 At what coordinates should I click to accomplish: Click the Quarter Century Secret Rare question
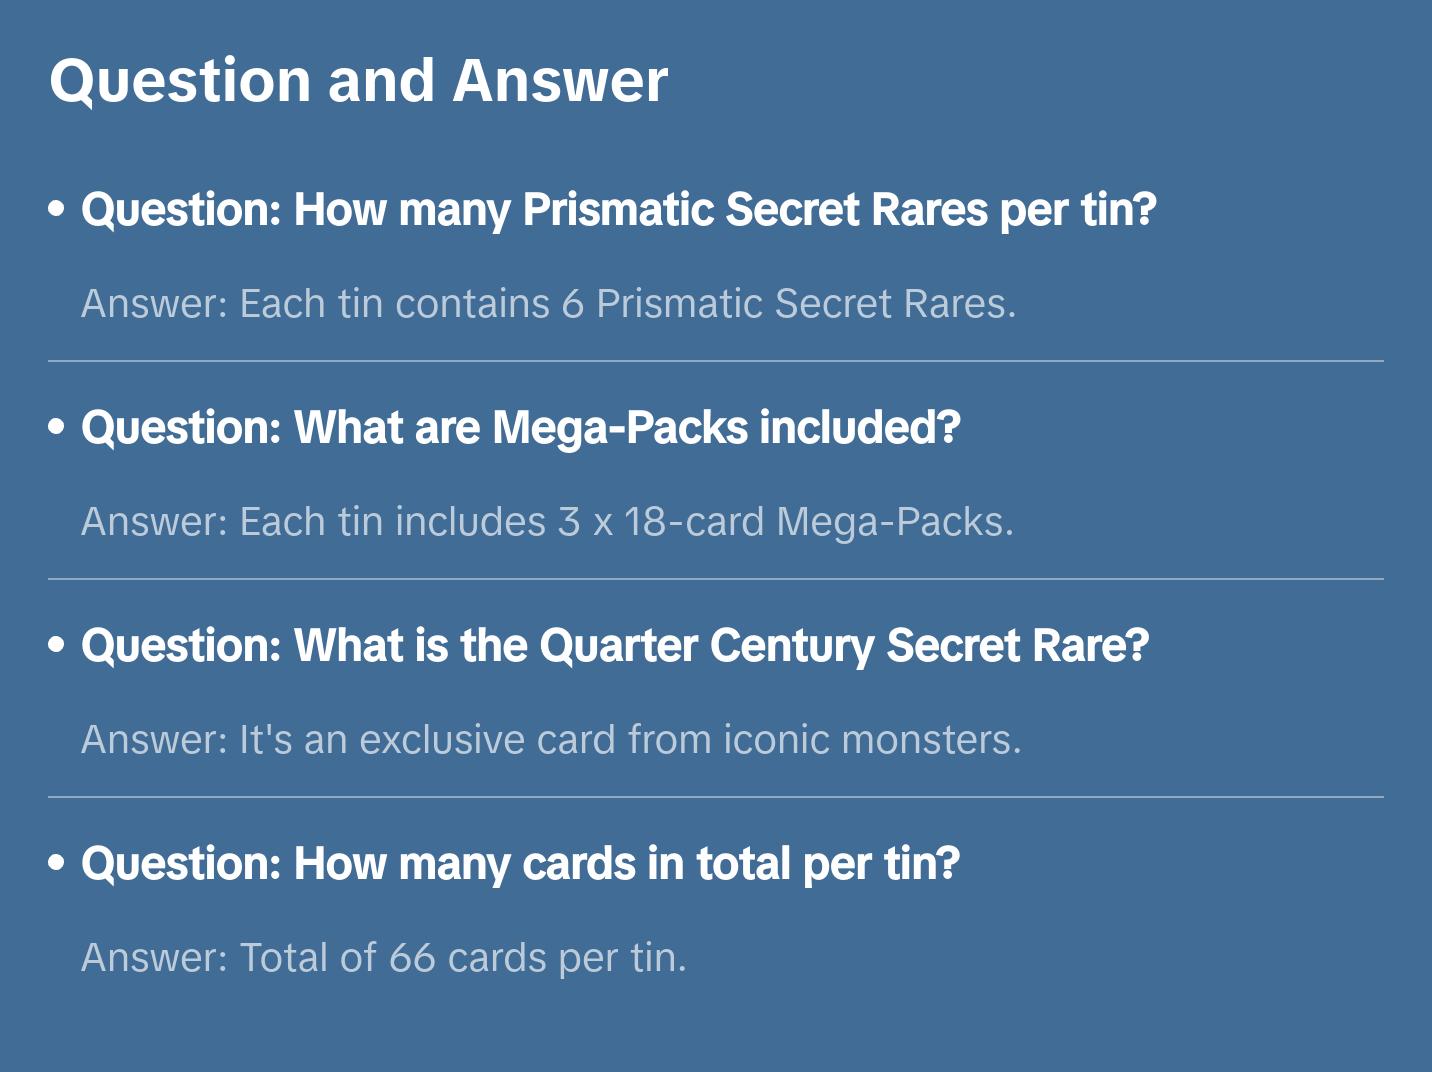[615, 646]
